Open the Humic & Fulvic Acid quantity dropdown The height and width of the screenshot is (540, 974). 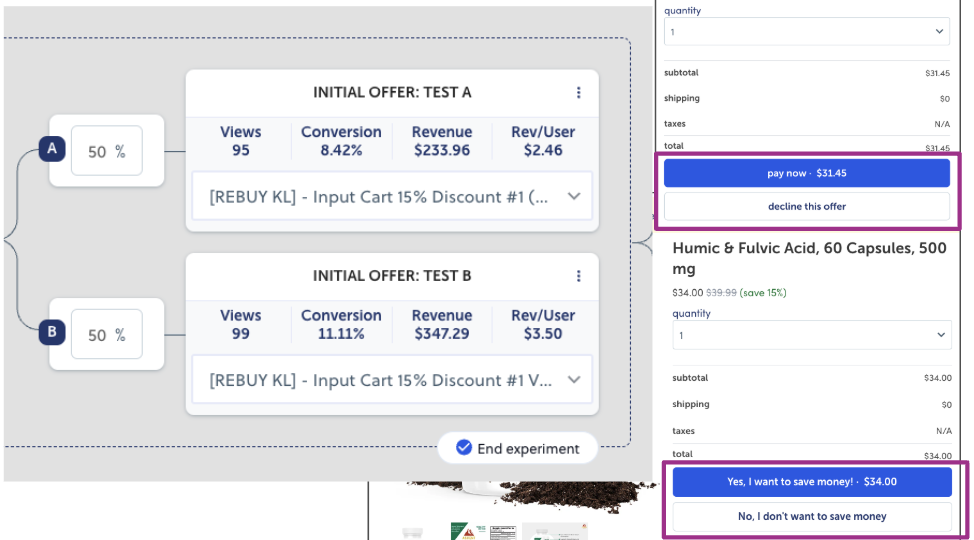(807, 335)
